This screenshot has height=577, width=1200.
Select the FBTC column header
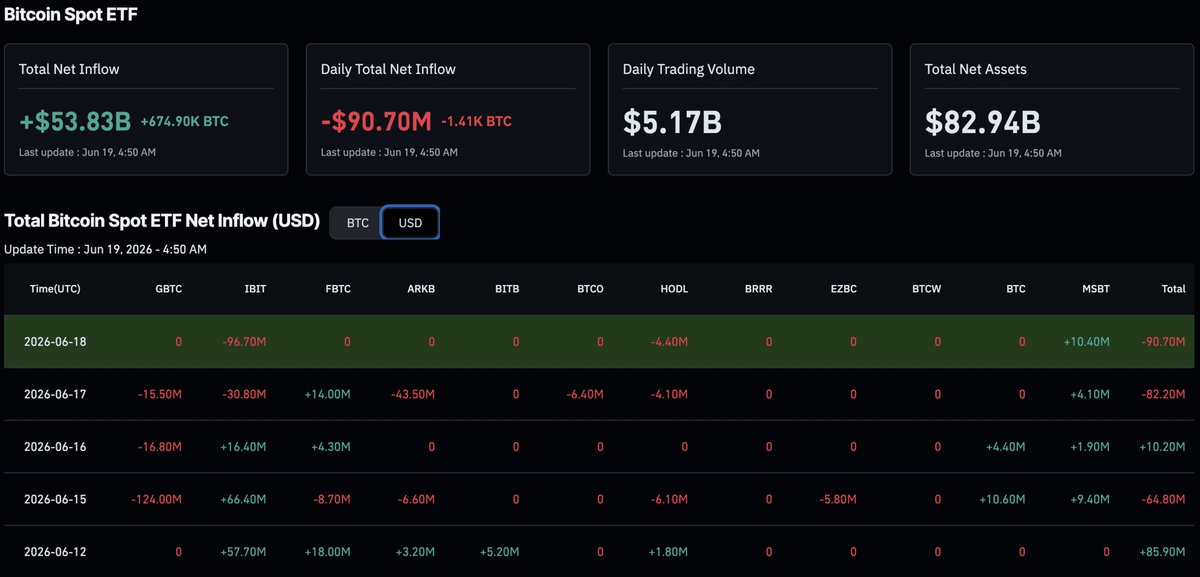coord(337,289)
